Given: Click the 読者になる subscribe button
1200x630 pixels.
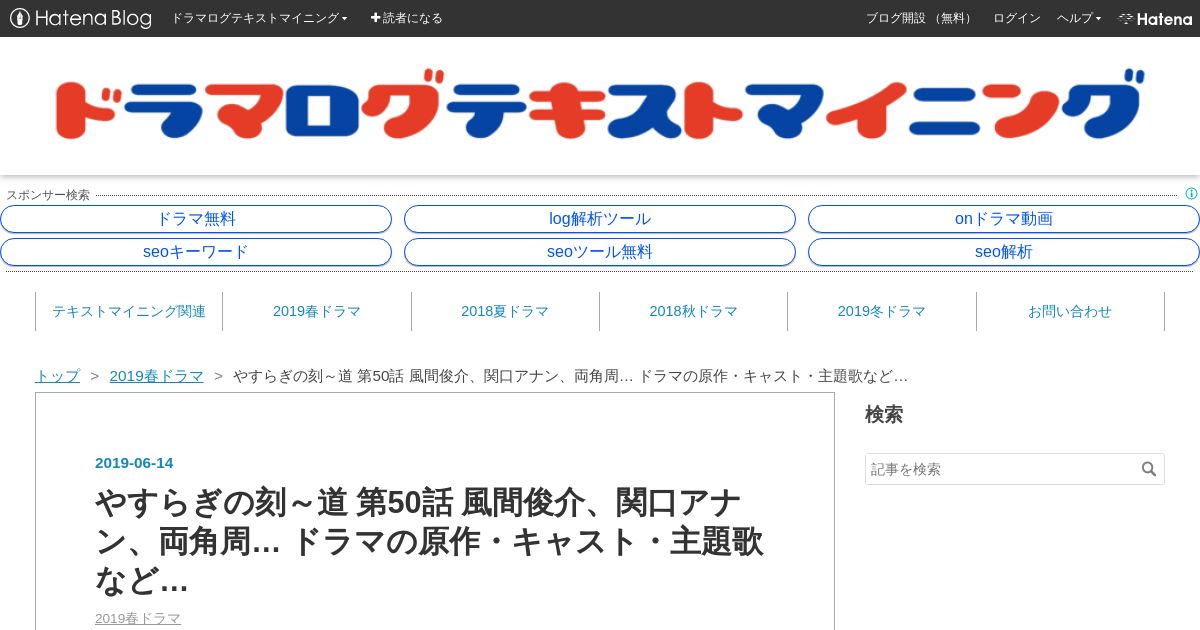Looking at the screenshot, I should [406, 18].
